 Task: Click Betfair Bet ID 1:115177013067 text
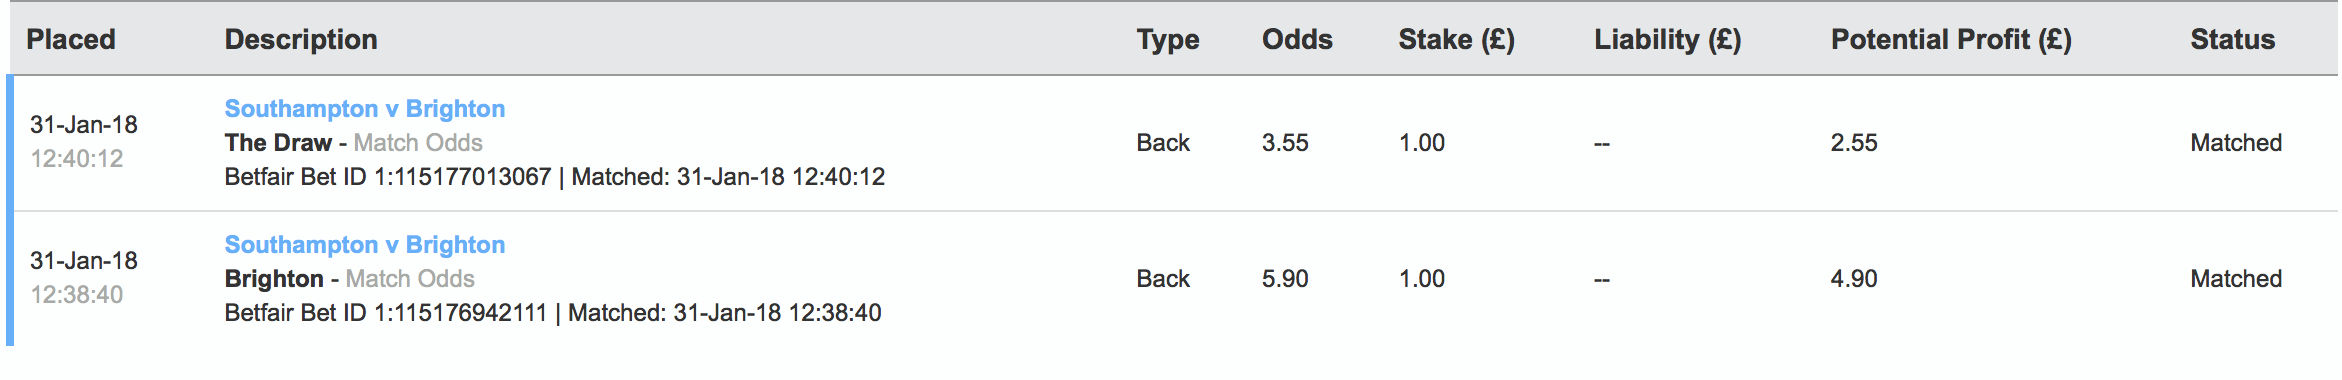pyautogui.click(x=388, y=177)
